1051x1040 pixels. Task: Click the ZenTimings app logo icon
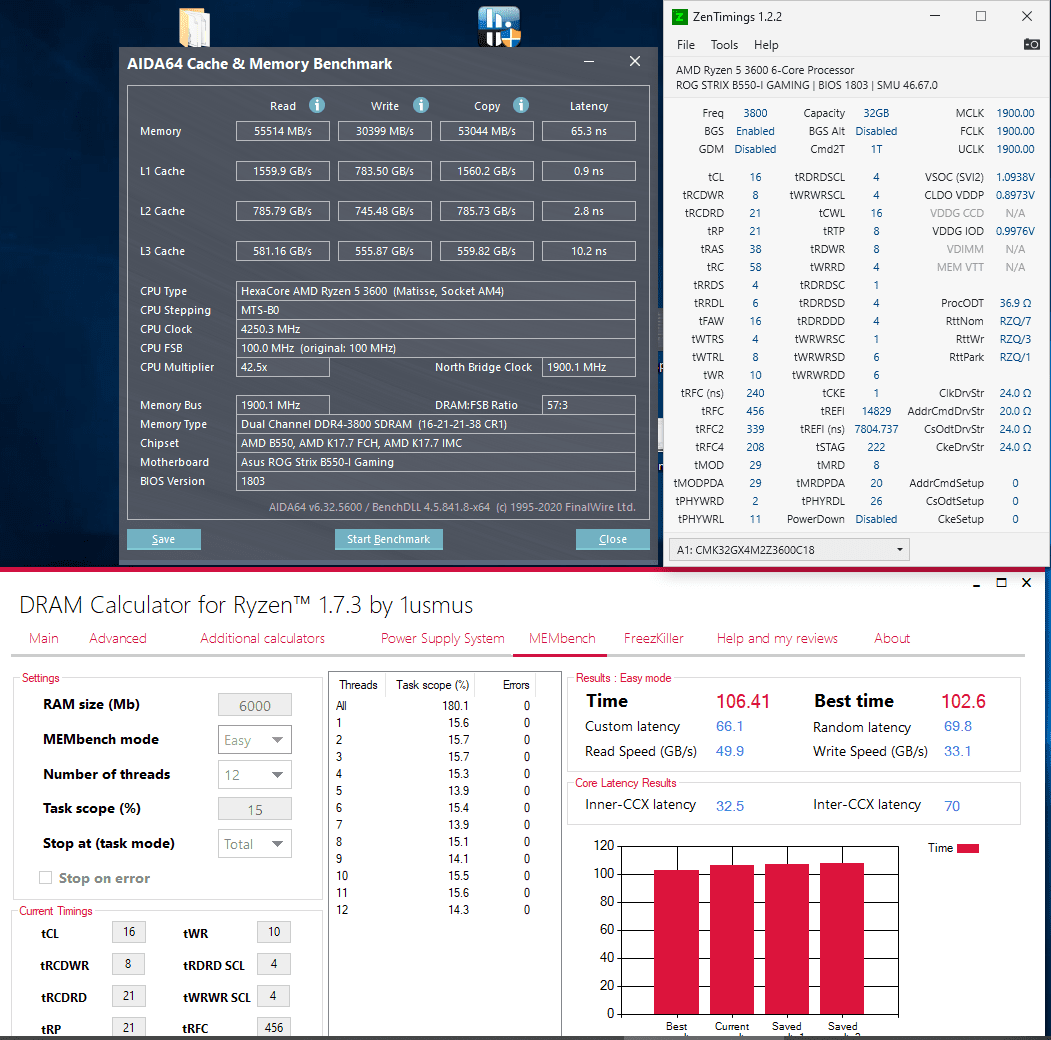[x=680, y=17]
